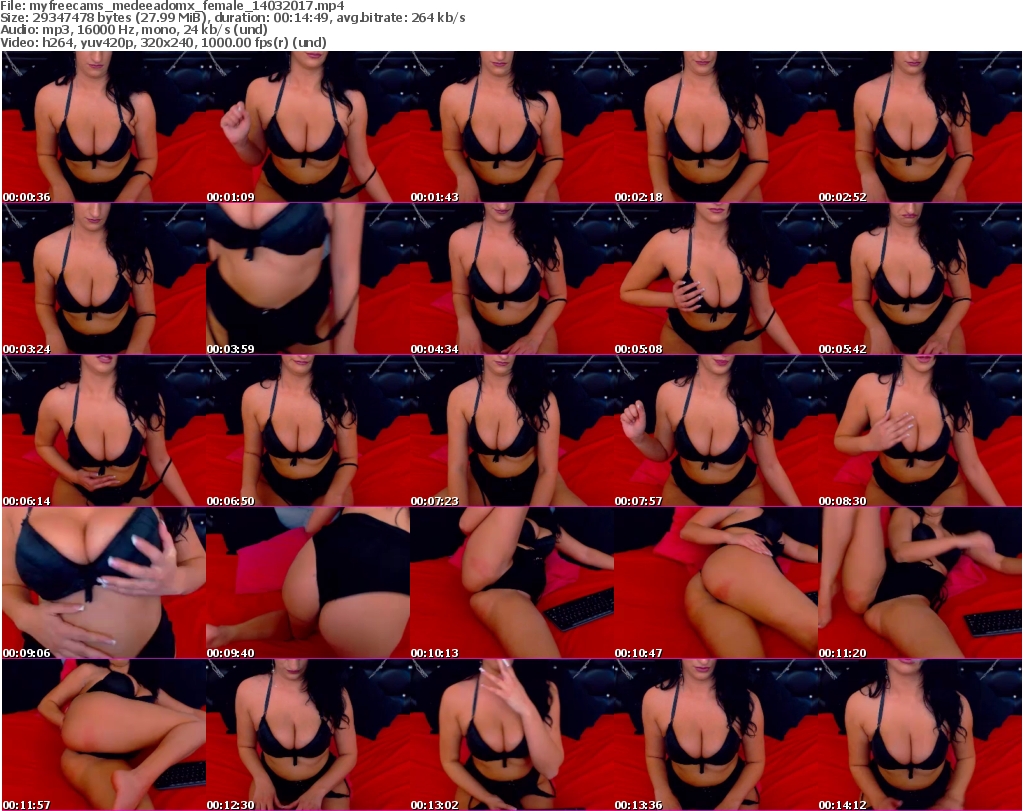Choose the thumbnail at 00:02:52
The height and width of the screenshot is (811, 1024).
point(920,127)
